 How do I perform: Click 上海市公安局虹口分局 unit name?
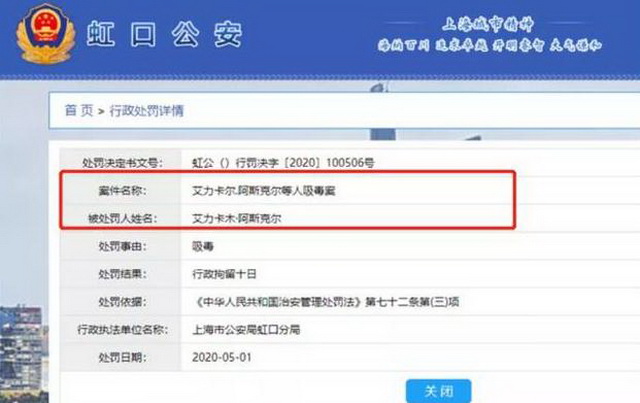(246, 330)
